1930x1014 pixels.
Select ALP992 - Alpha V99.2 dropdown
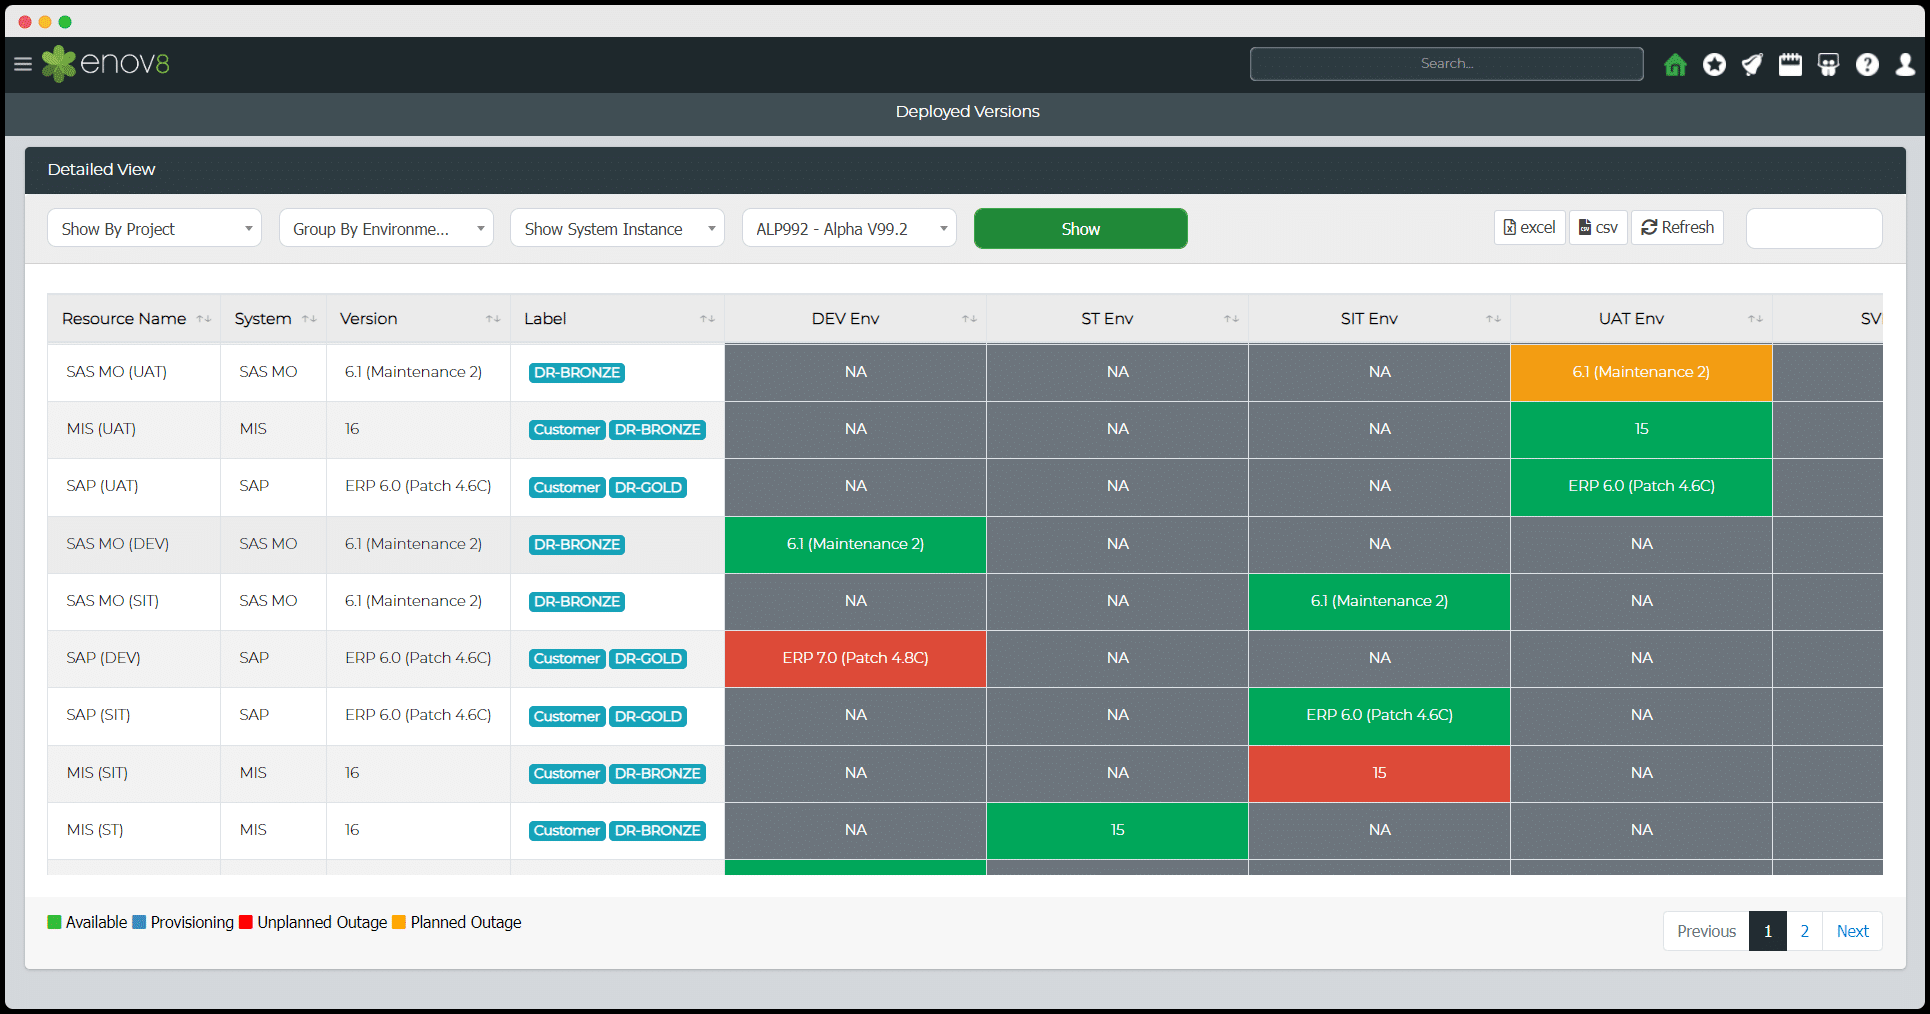(x=849, y=228)
